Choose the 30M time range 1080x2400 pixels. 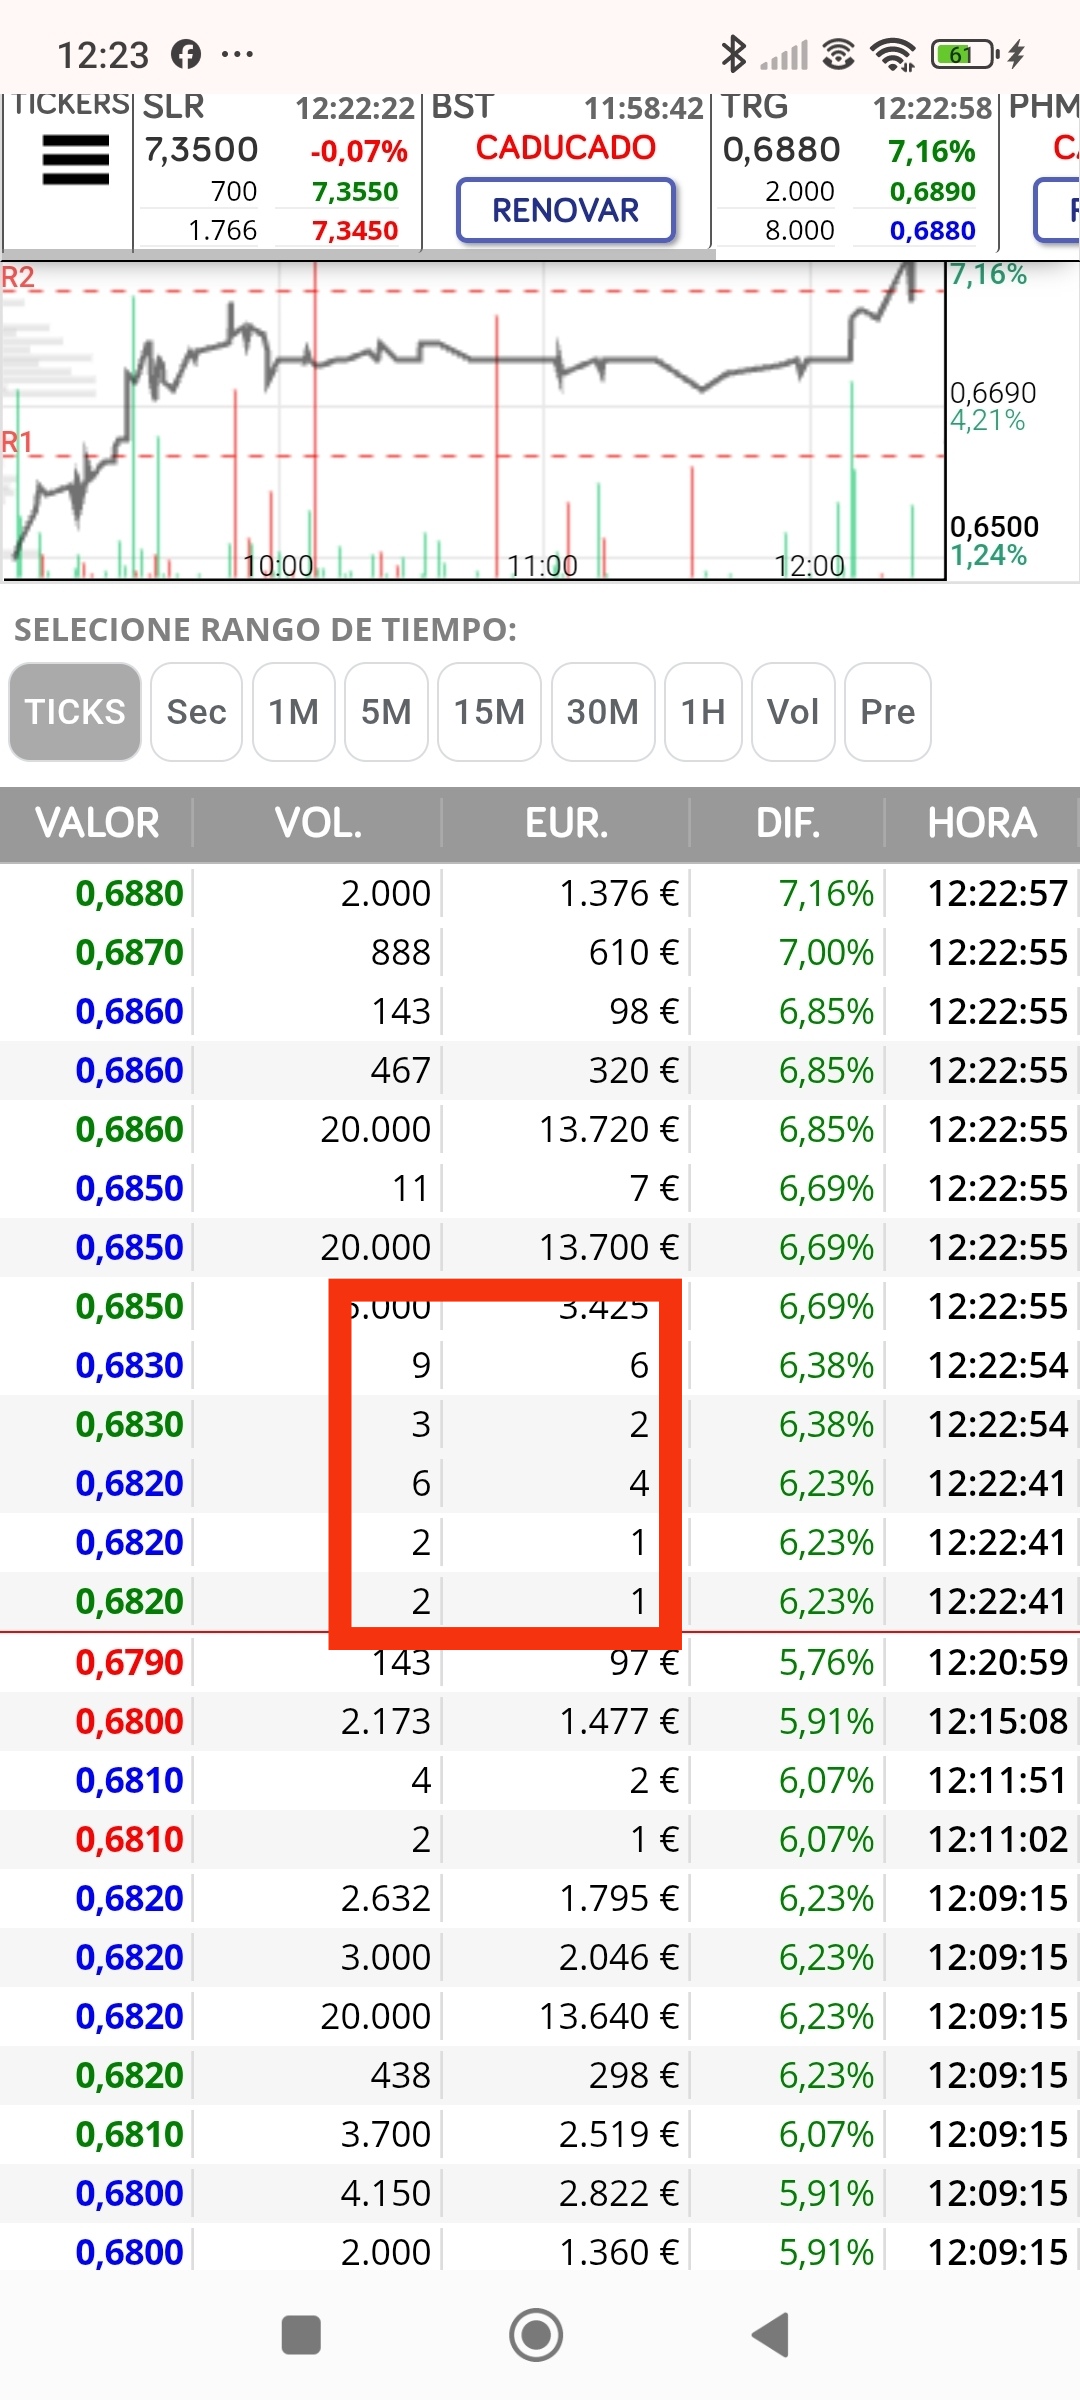[x=603, y=712]
